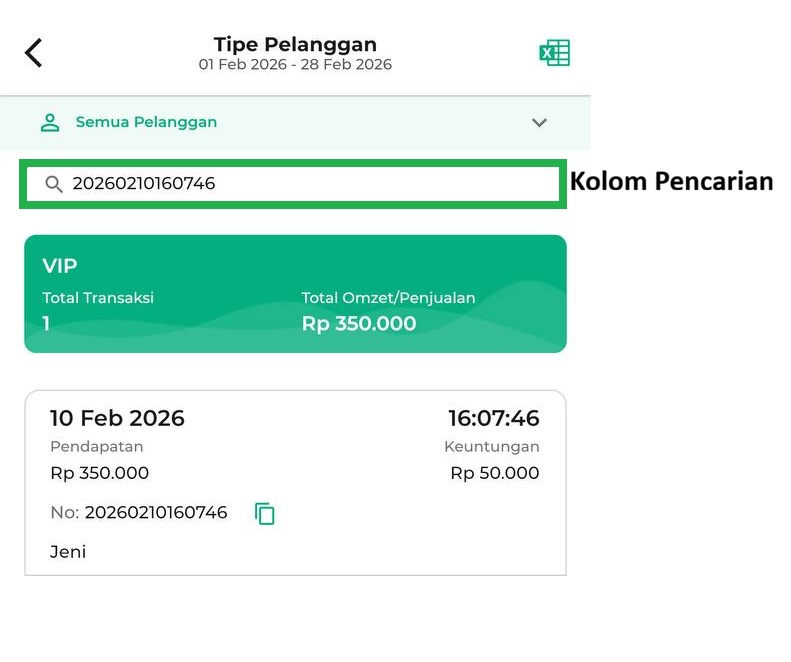Tap the VIP summary card heading

click(x=60, y=266)
